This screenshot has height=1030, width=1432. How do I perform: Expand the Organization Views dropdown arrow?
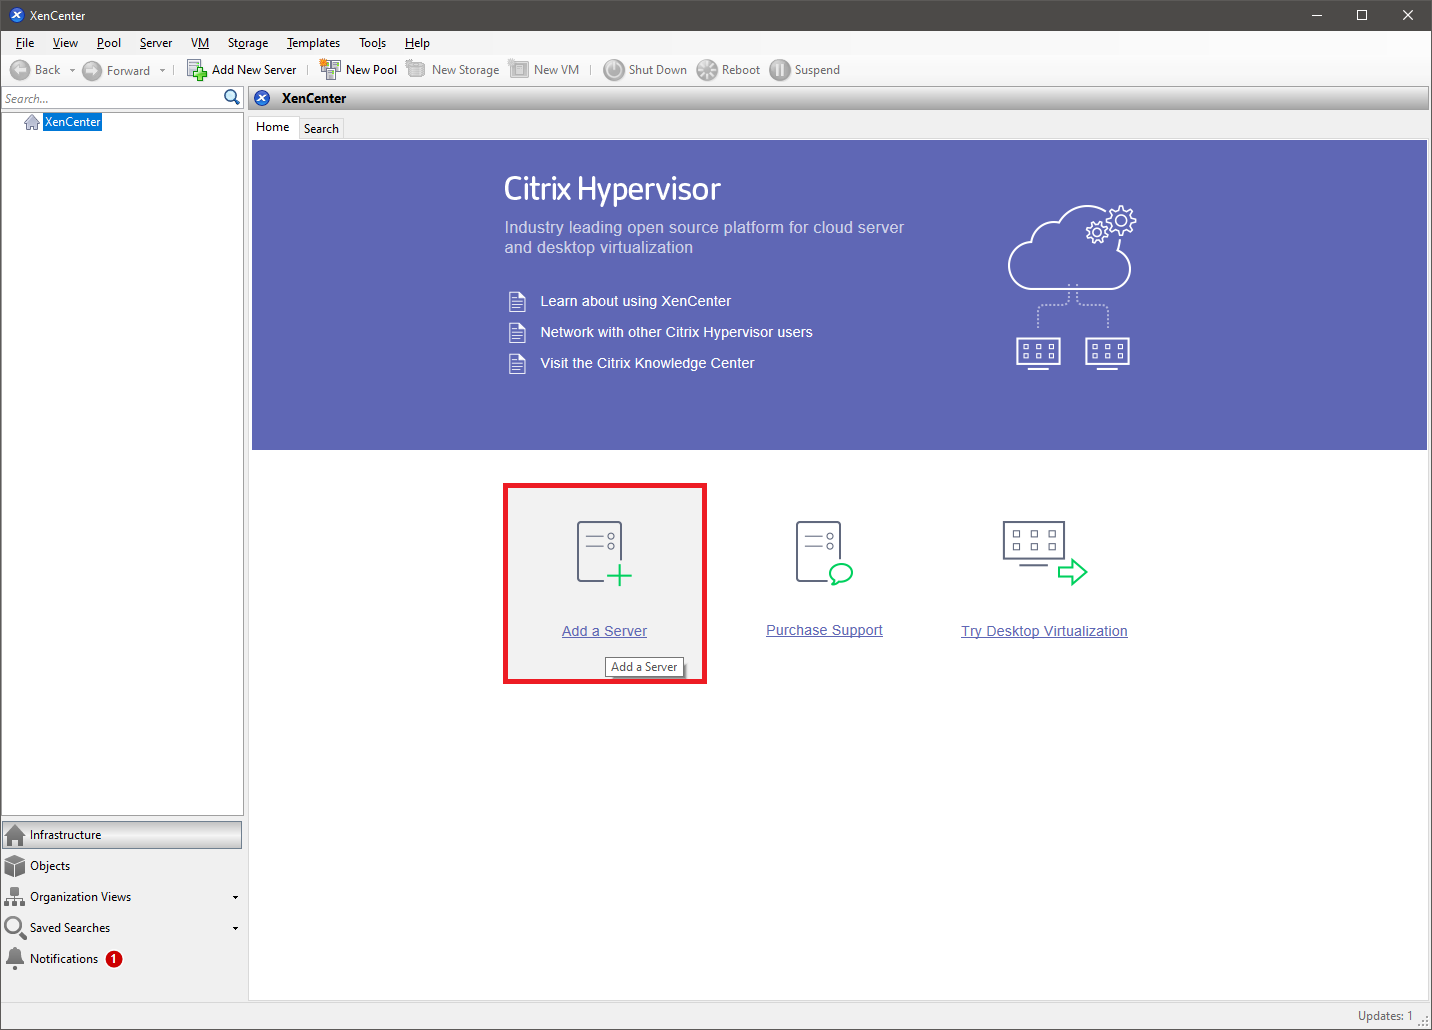[x=235, y=898]
